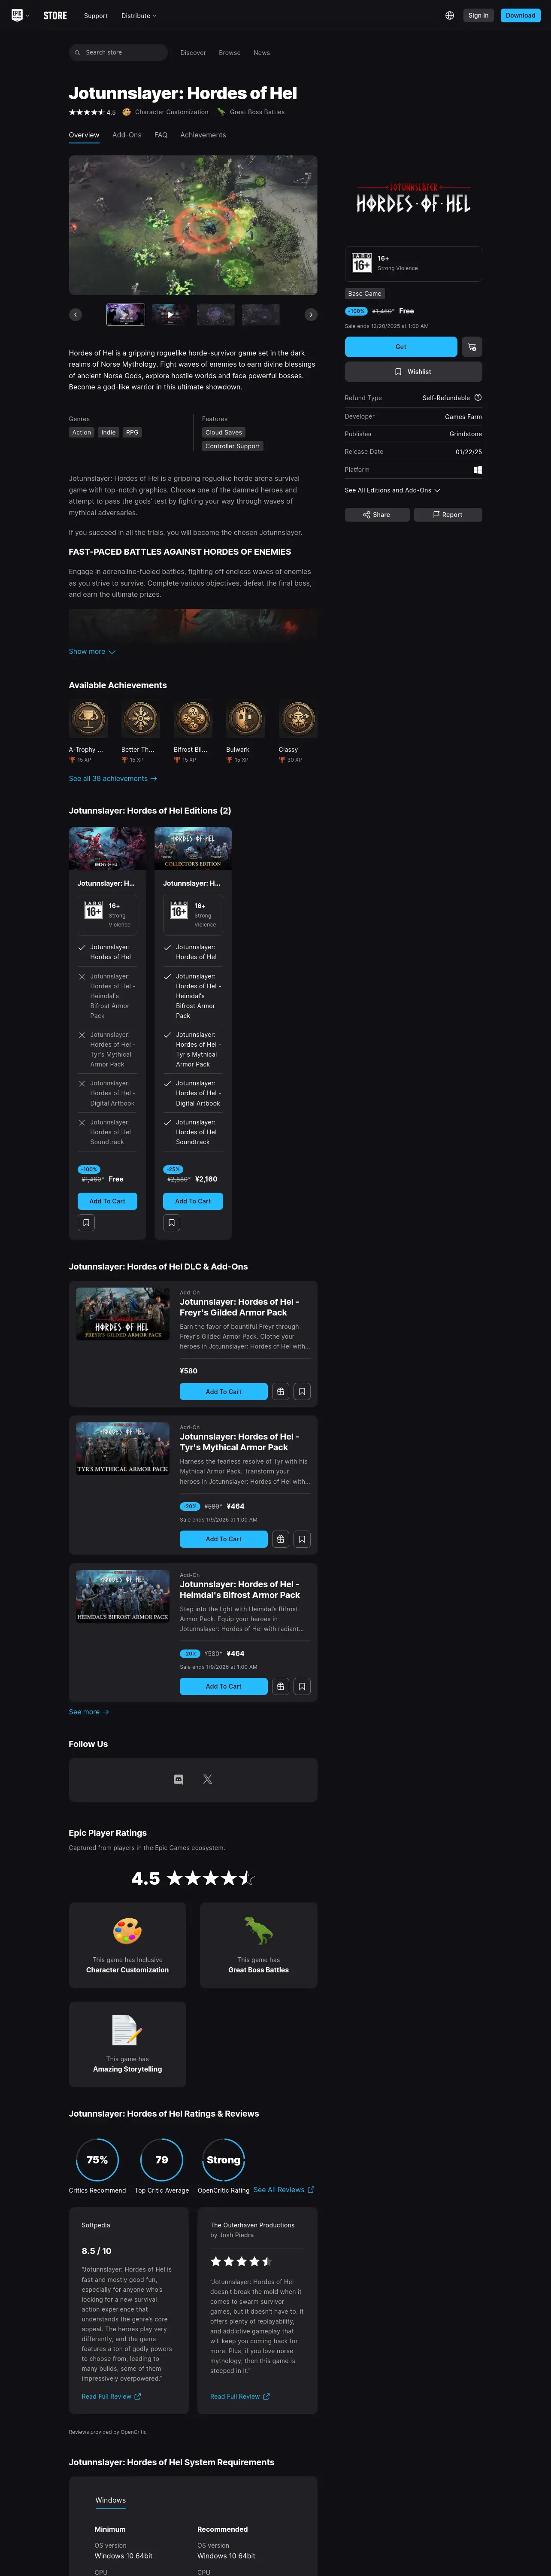The height and width of the screenshot is (2576, 551).
Task: Expand the Distribute dropdown menu
Action: pyautogui.click(x=139, y=16)
